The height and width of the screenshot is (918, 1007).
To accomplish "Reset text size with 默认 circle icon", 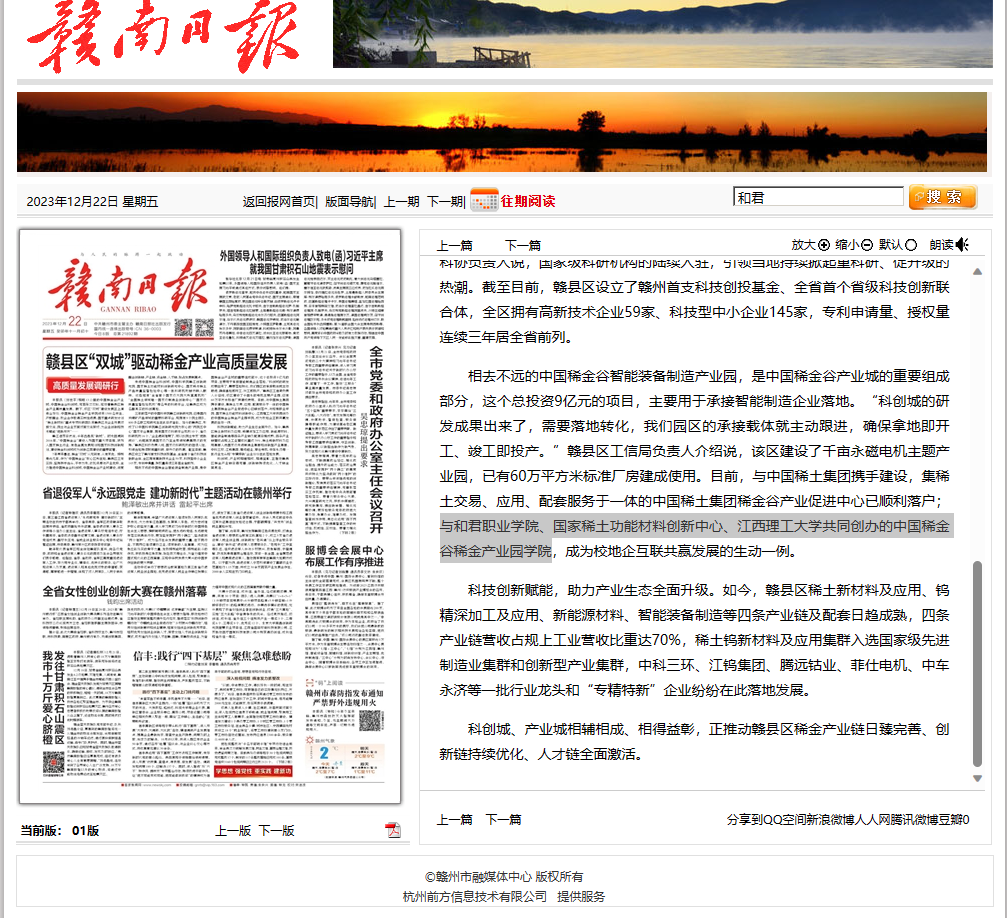I will click(x=911, y=245).
